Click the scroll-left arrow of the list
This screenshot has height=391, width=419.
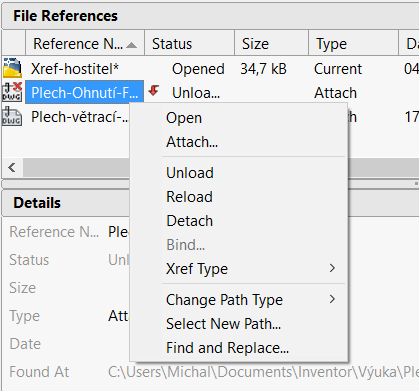click(x=12, y=167)
